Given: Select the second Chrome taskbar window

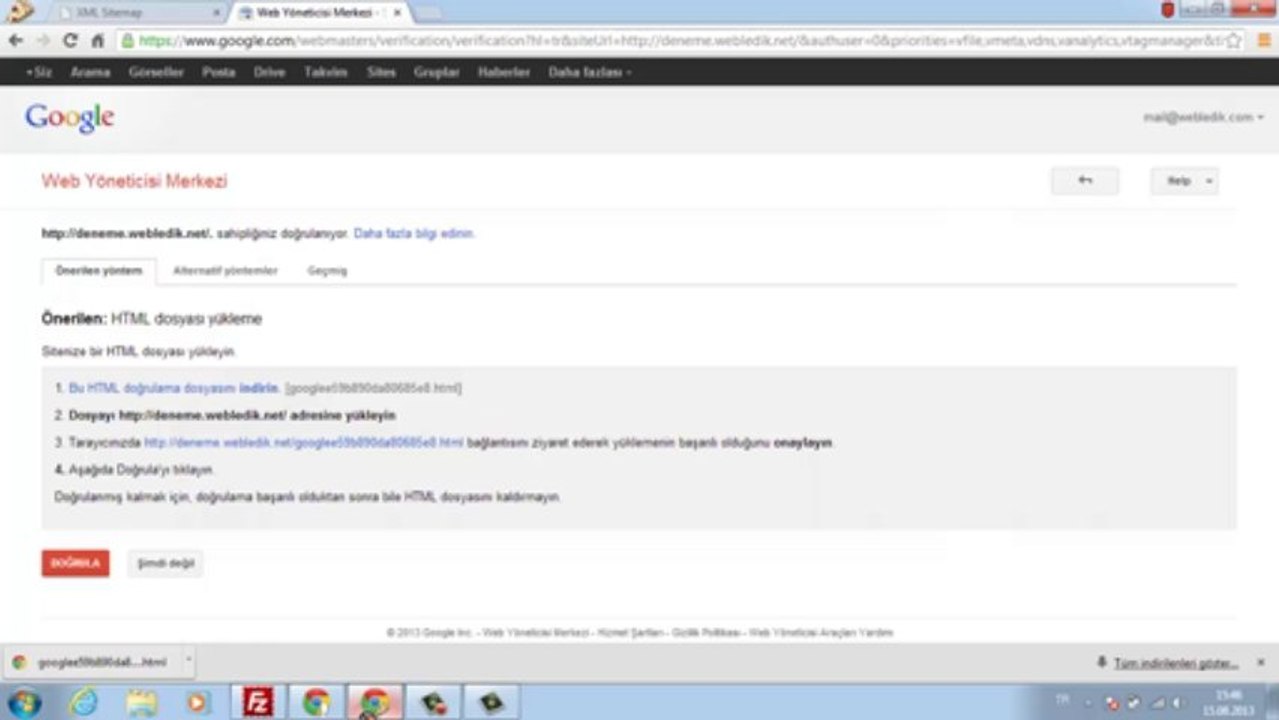Looking at the screenshot, I should (375, 702).
